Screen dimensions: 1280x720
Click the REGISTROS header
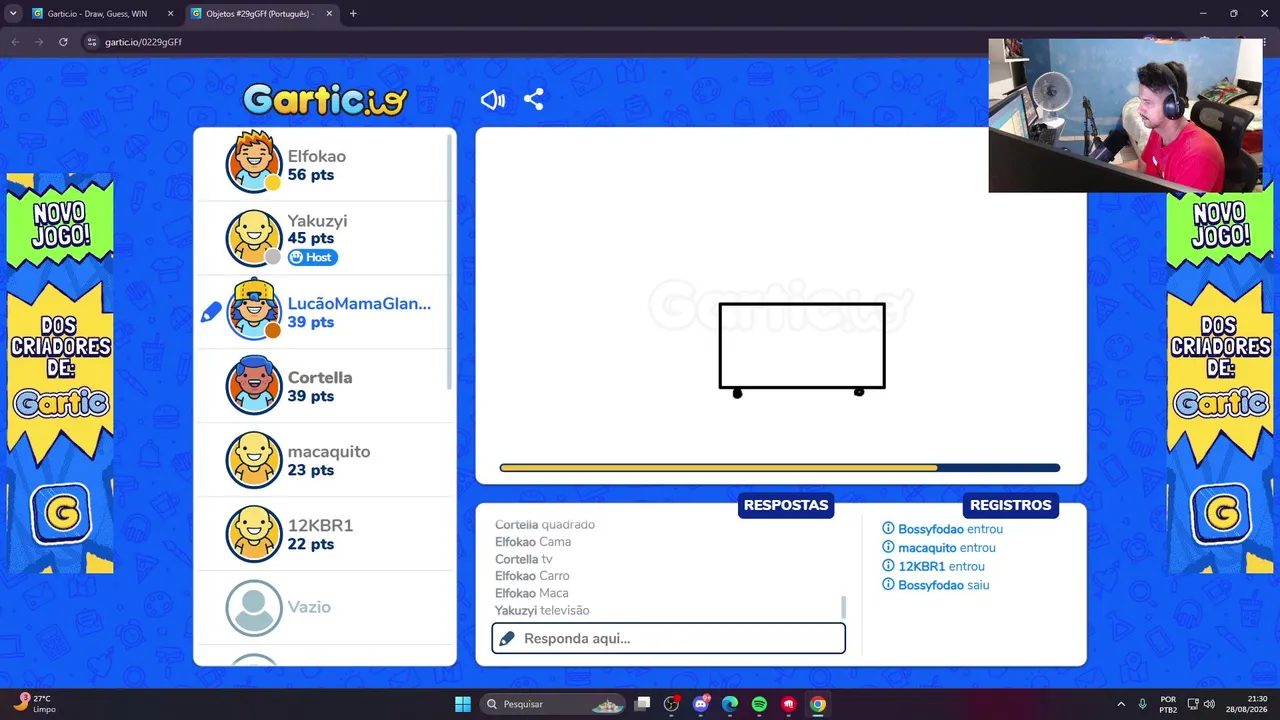(x=1010, y=505)
